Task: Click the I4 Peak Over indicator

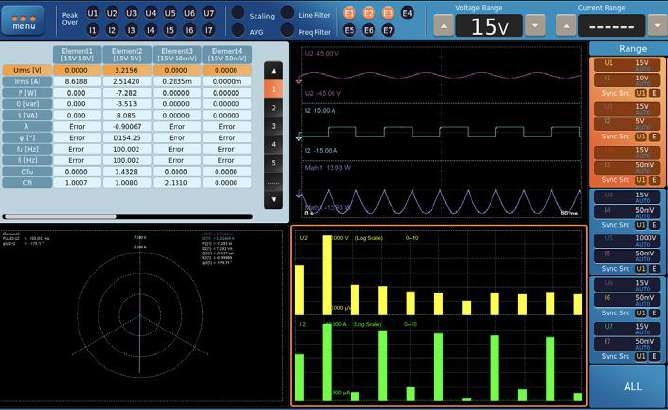Action: 150,30
